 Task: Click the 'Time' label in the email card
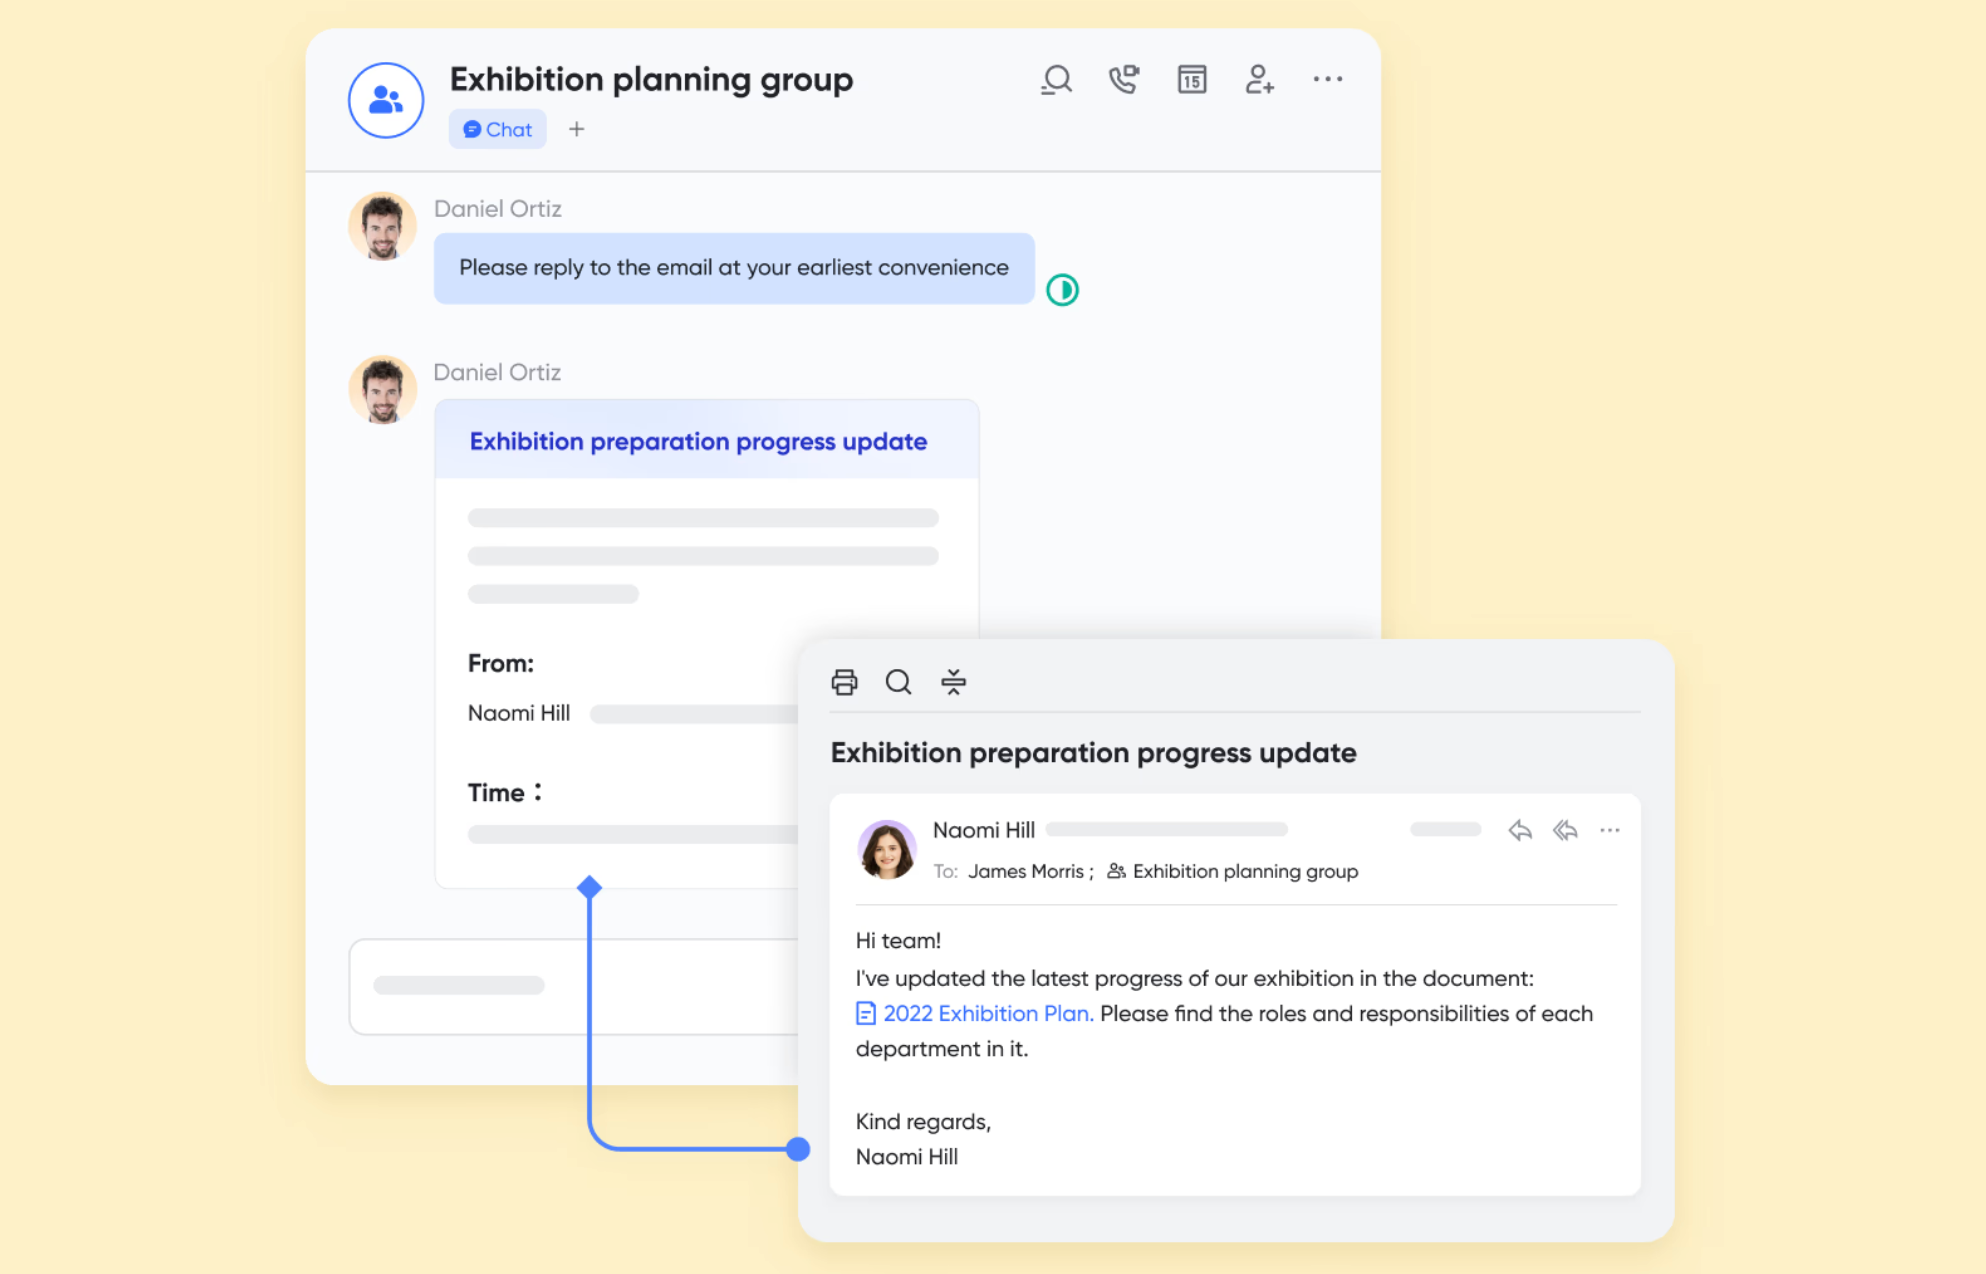click(x=505, y=792)
